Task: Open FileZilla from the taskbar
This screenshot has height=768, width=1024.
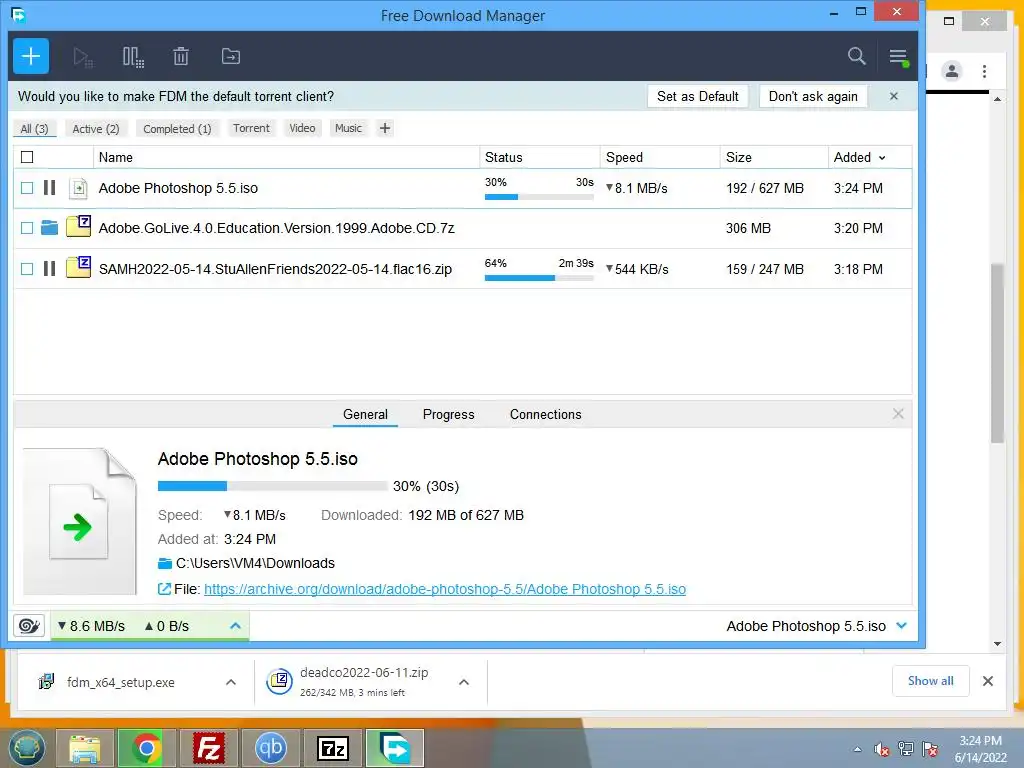Action: click(209, 748)
